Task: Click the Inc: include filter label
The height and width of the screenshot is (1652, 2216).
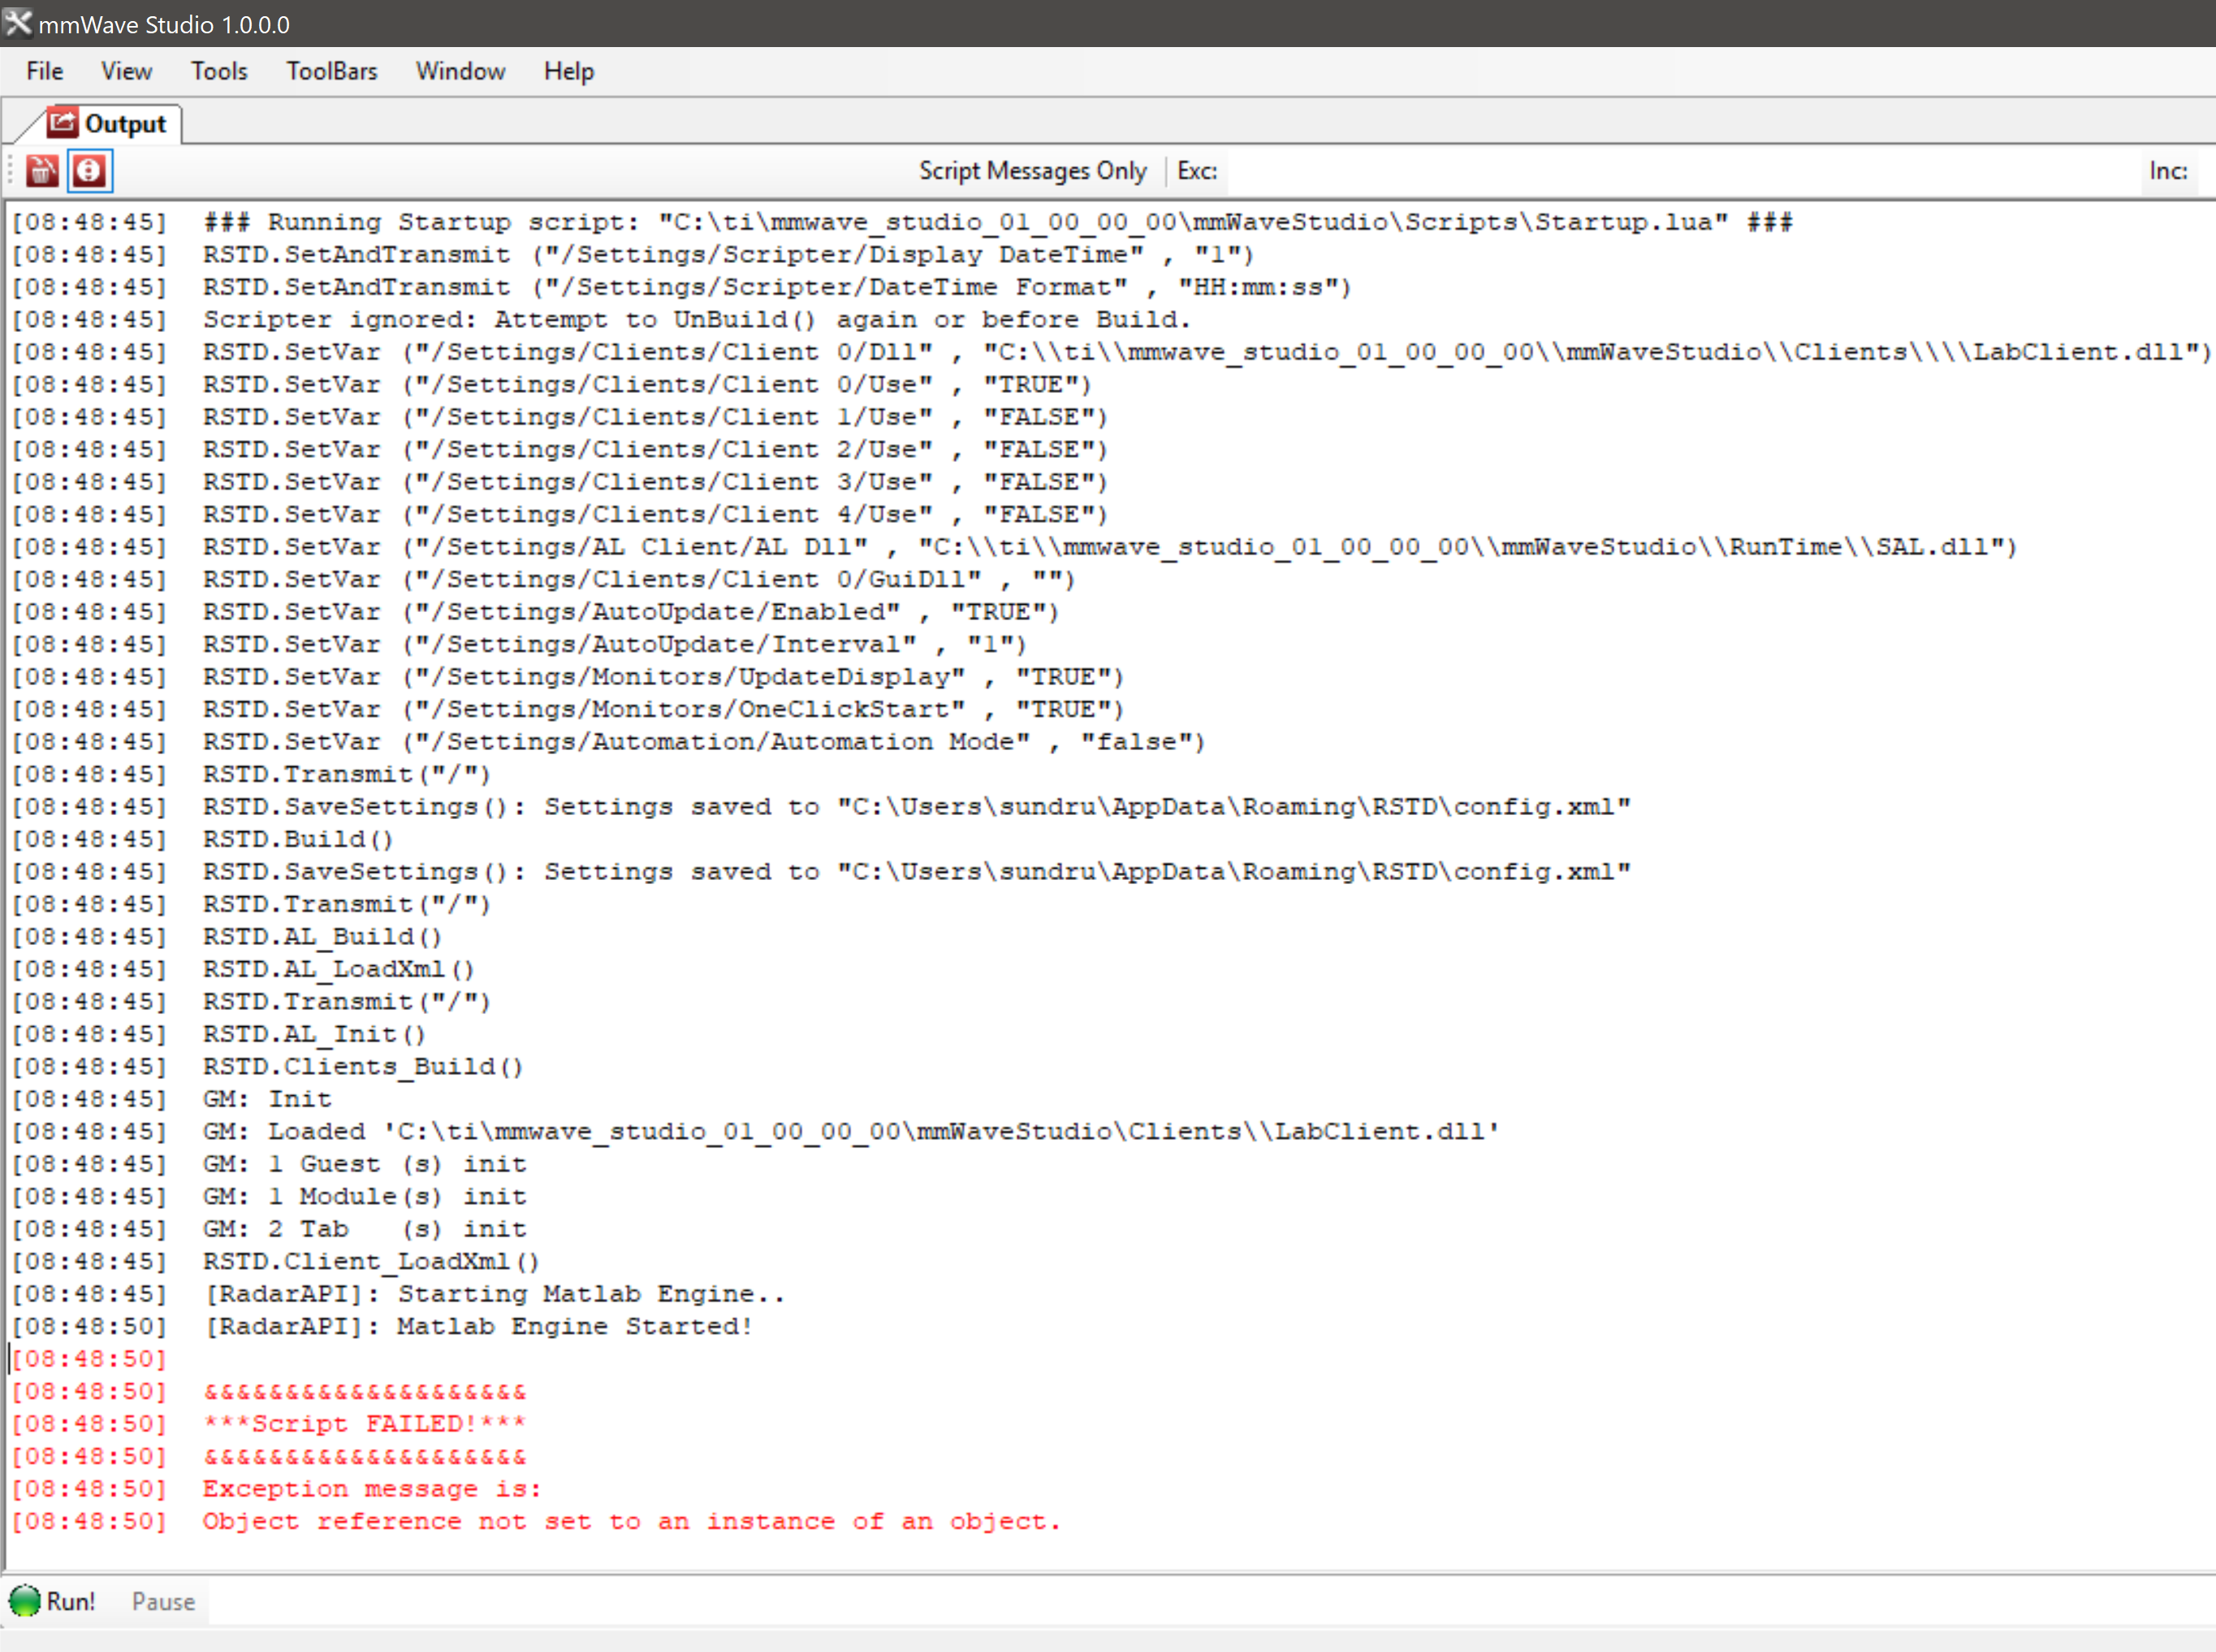Action: point(2167,171)
